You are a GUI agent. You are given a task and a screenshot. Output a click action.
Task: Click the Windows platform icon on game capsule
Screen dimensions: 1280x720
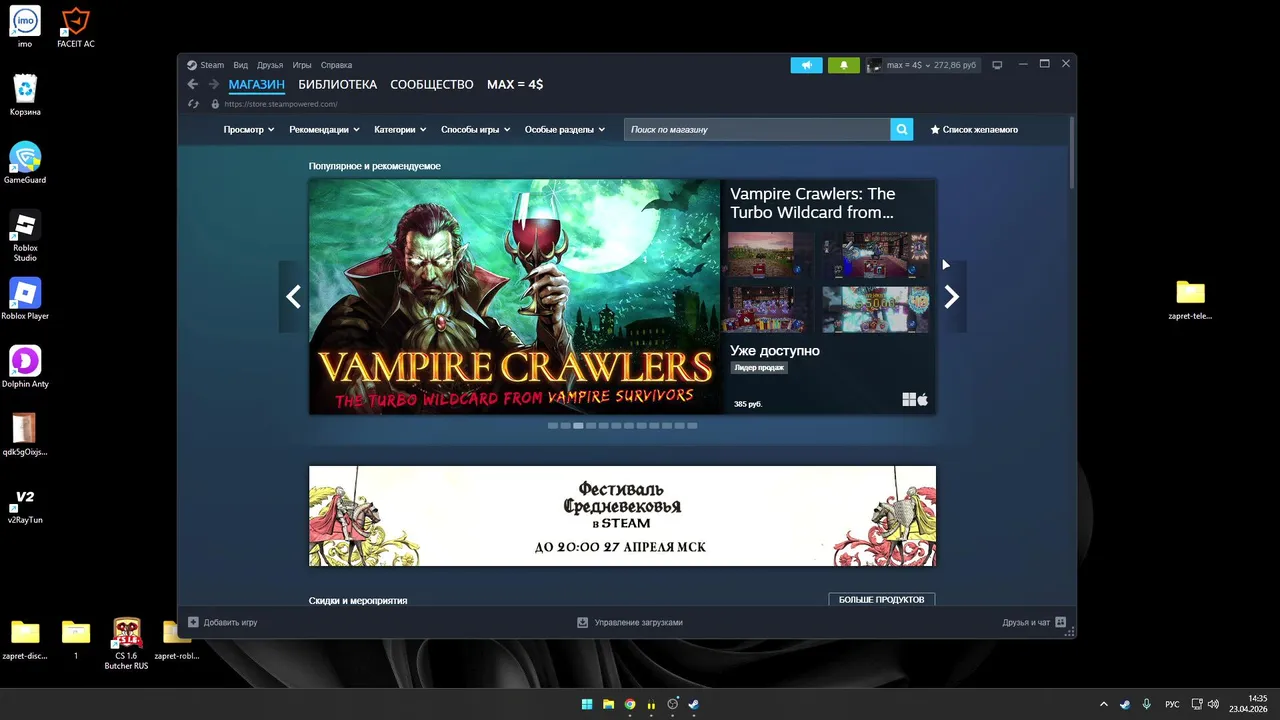[x=909, y=400]
